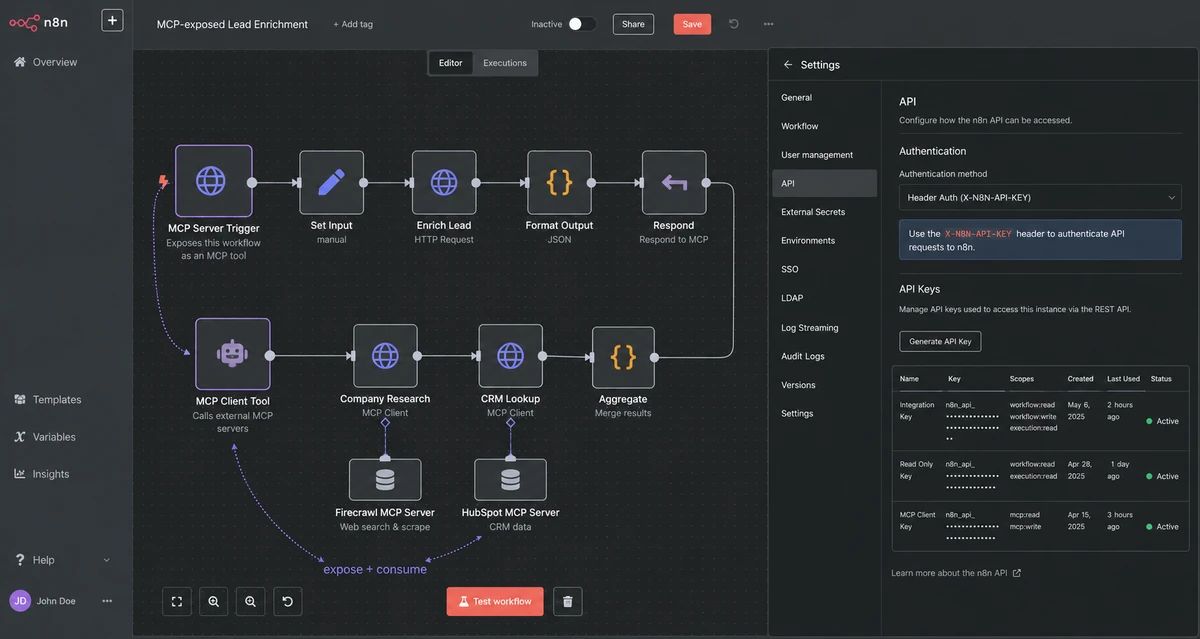This screenshot has width=1200, height=639.
Task: Switch to the Executions tab
Action: [x=505, y=63]
